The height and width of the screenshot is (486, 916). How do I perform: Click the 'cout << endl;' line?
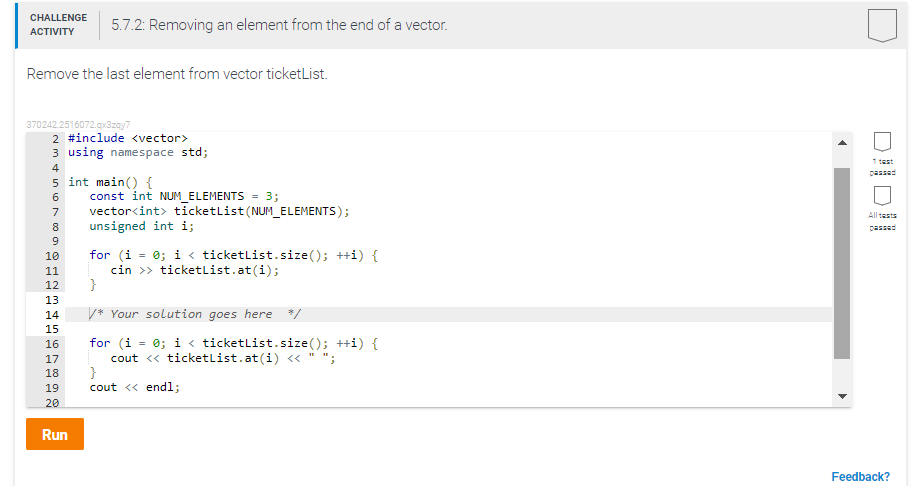[135, 387]
